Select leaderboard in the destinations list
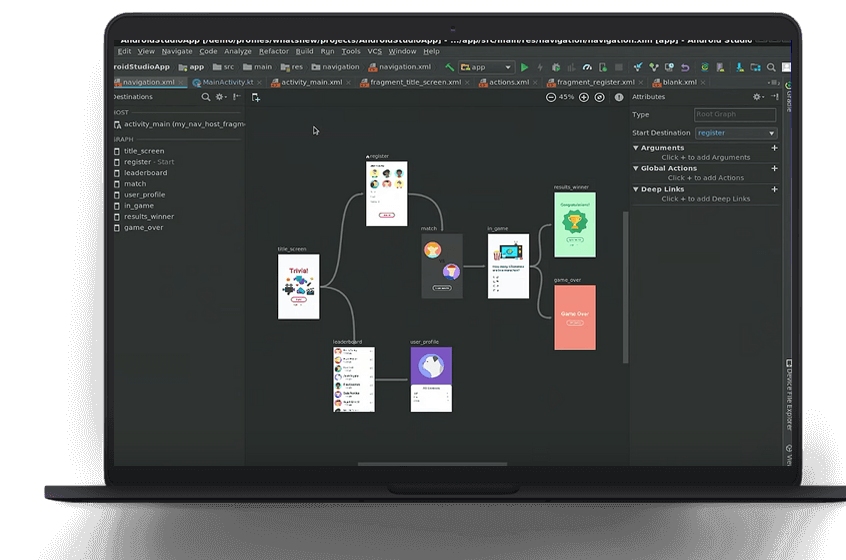846x560 pixels. [145, 173]
